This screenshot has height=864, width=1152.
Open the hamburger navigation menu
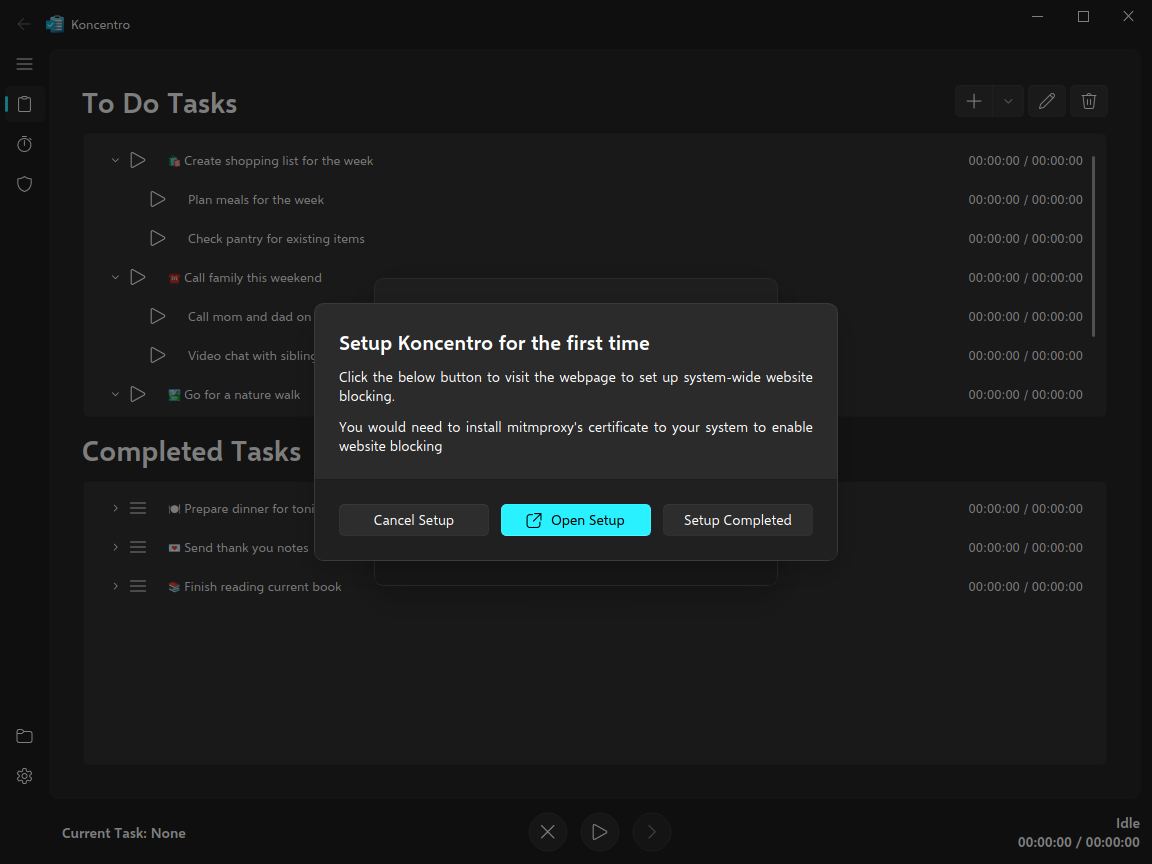point(25,64)
